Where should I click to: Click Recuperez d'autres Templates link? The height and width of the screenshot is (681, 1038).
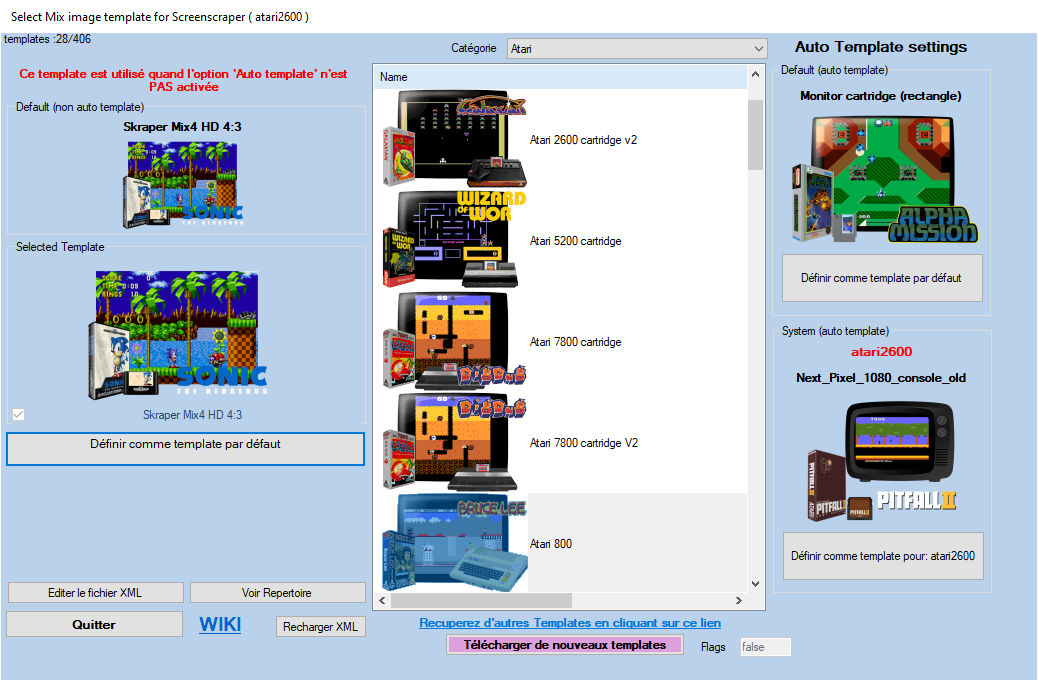point(570,623)
